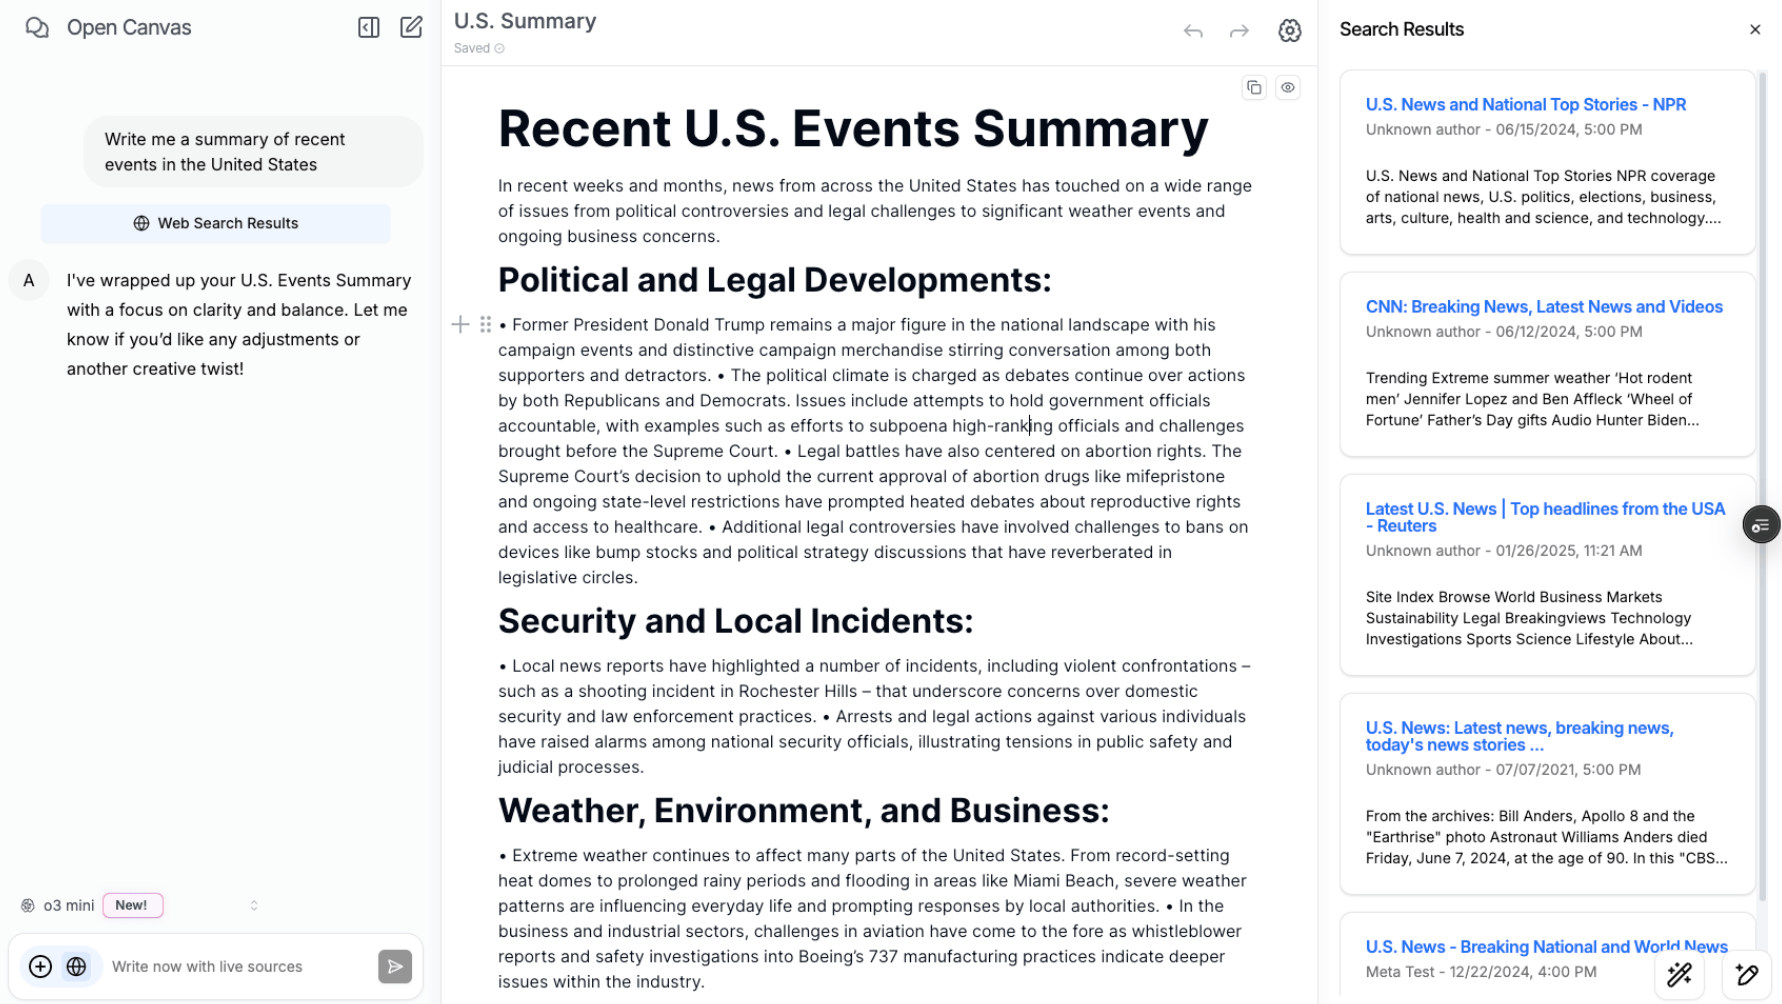Screen dimensions: 1782x1004
Task: Click the CNN result snippet about extreme summer weather
Action: (x=1533, y=399)
